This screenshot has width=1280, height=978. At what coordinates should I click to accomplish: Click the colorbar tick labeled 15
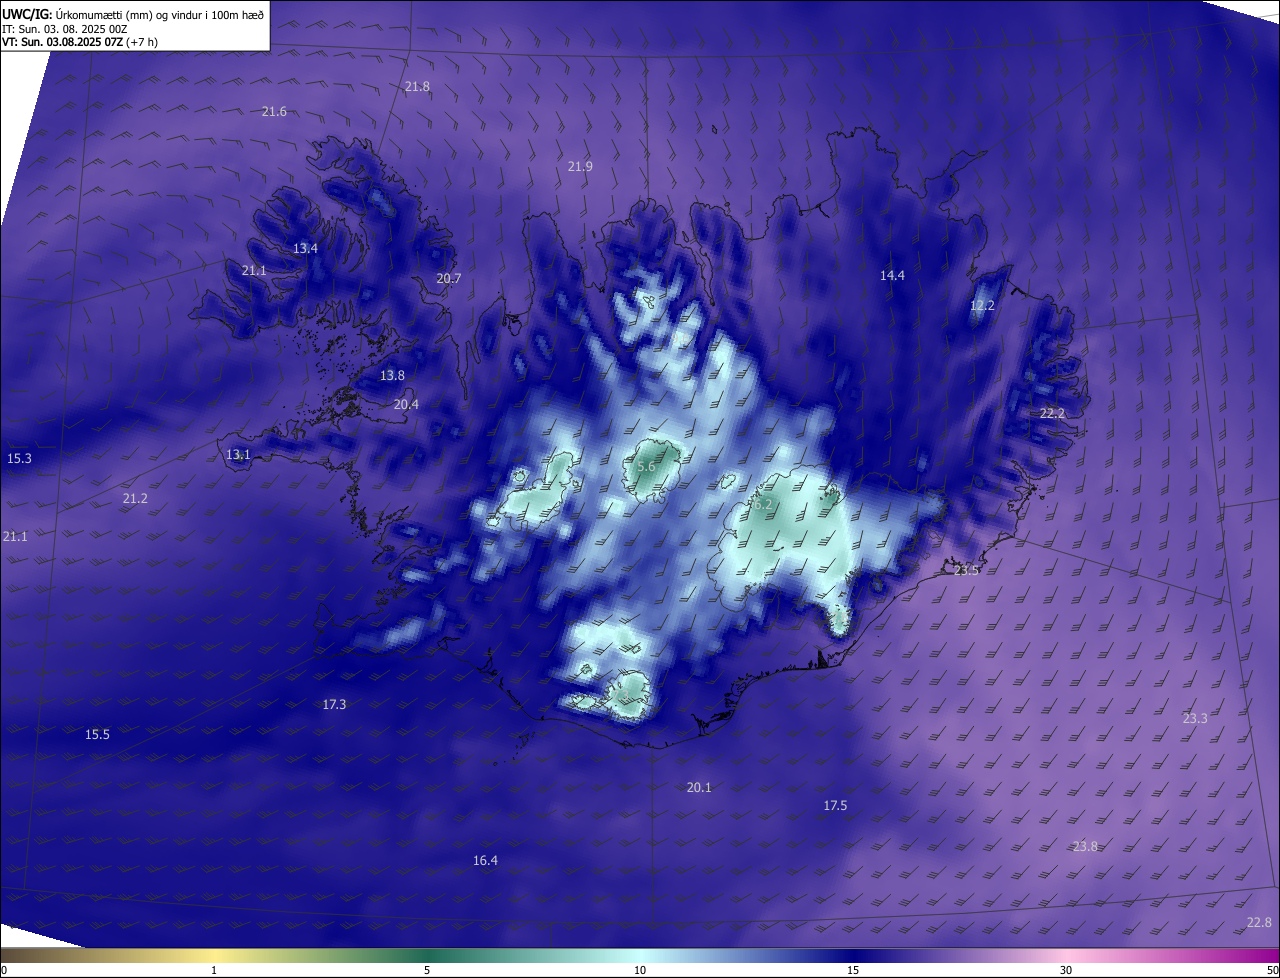click(853, 971)
